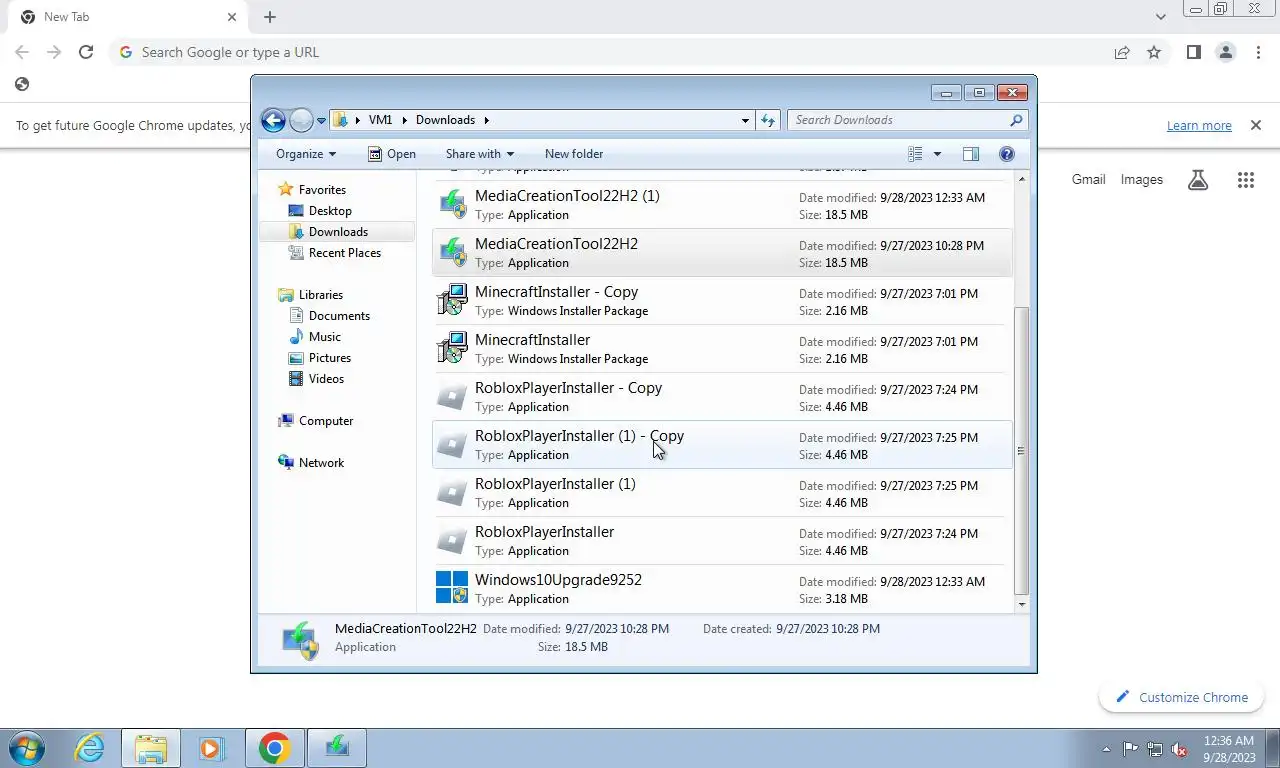The width and height of the screenshot is (1280, 768).
Task: Click the Open toolbar button
Action: point(391,154)
